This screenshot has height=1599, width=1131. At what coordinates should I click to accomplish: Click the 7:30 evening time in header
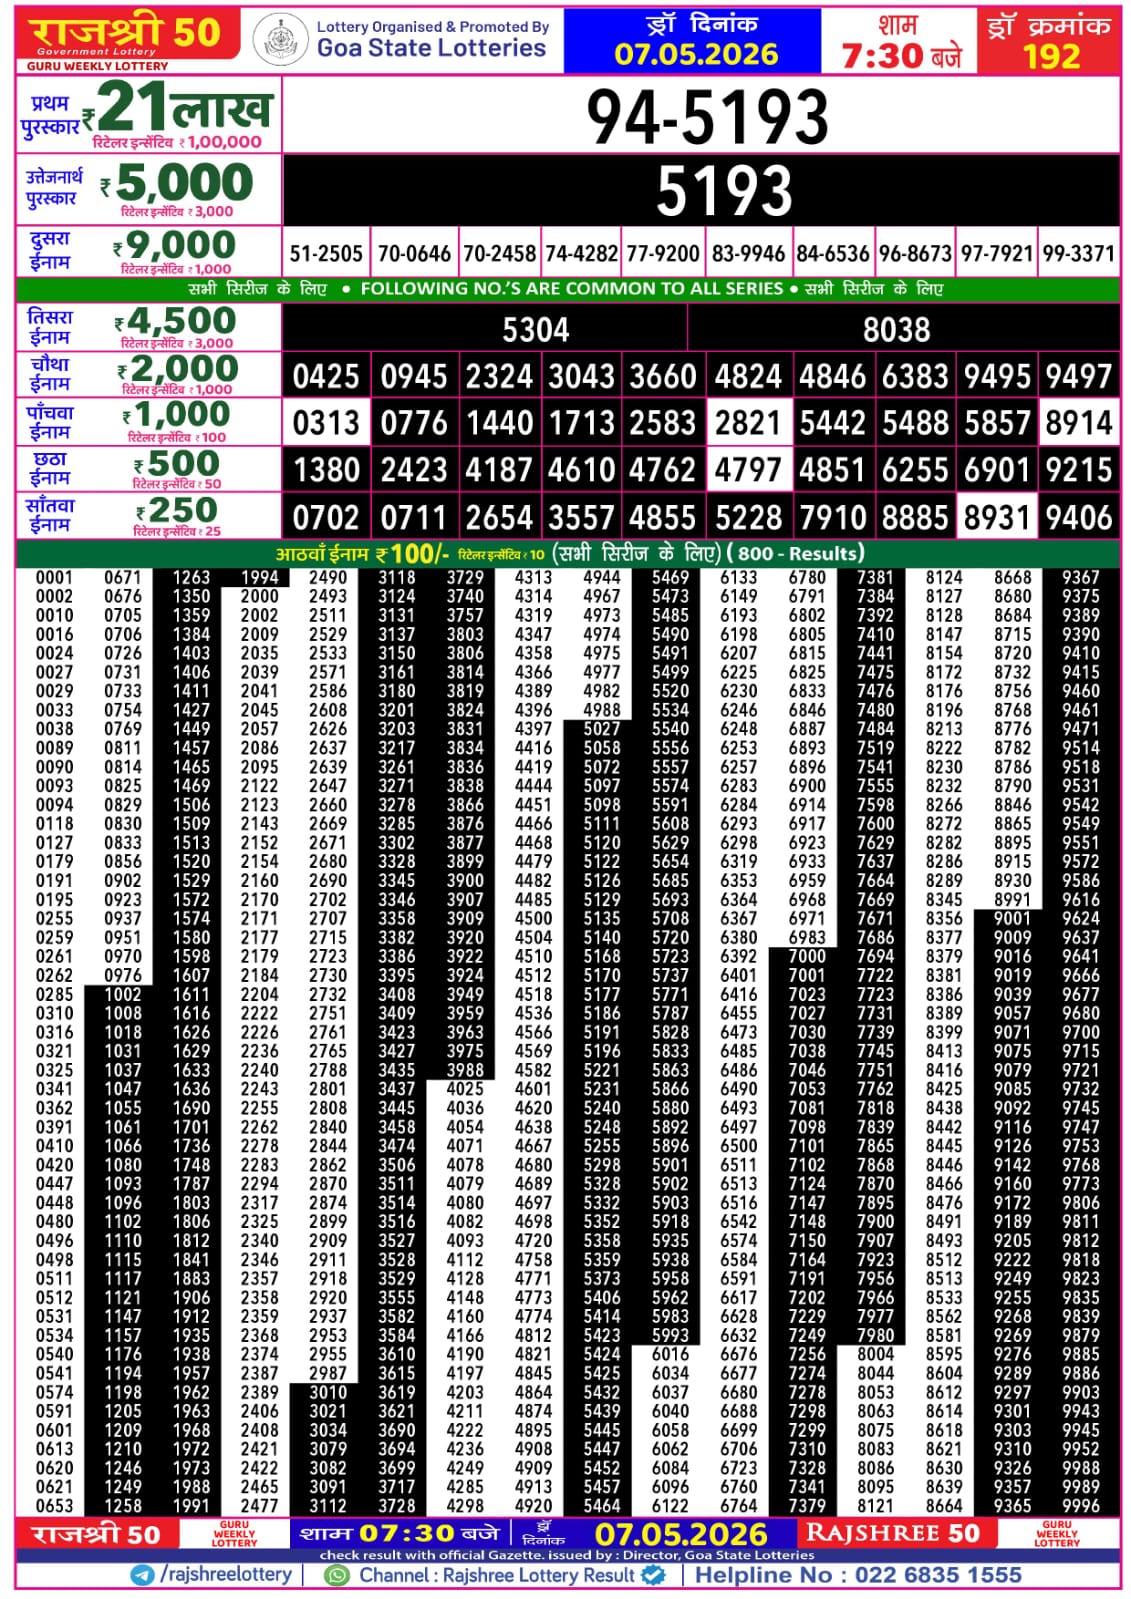coord(902,56)
